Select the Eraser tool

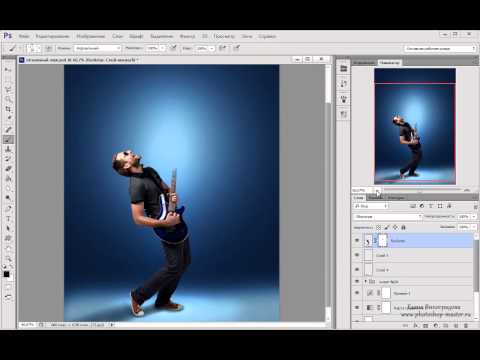point(8,169)
